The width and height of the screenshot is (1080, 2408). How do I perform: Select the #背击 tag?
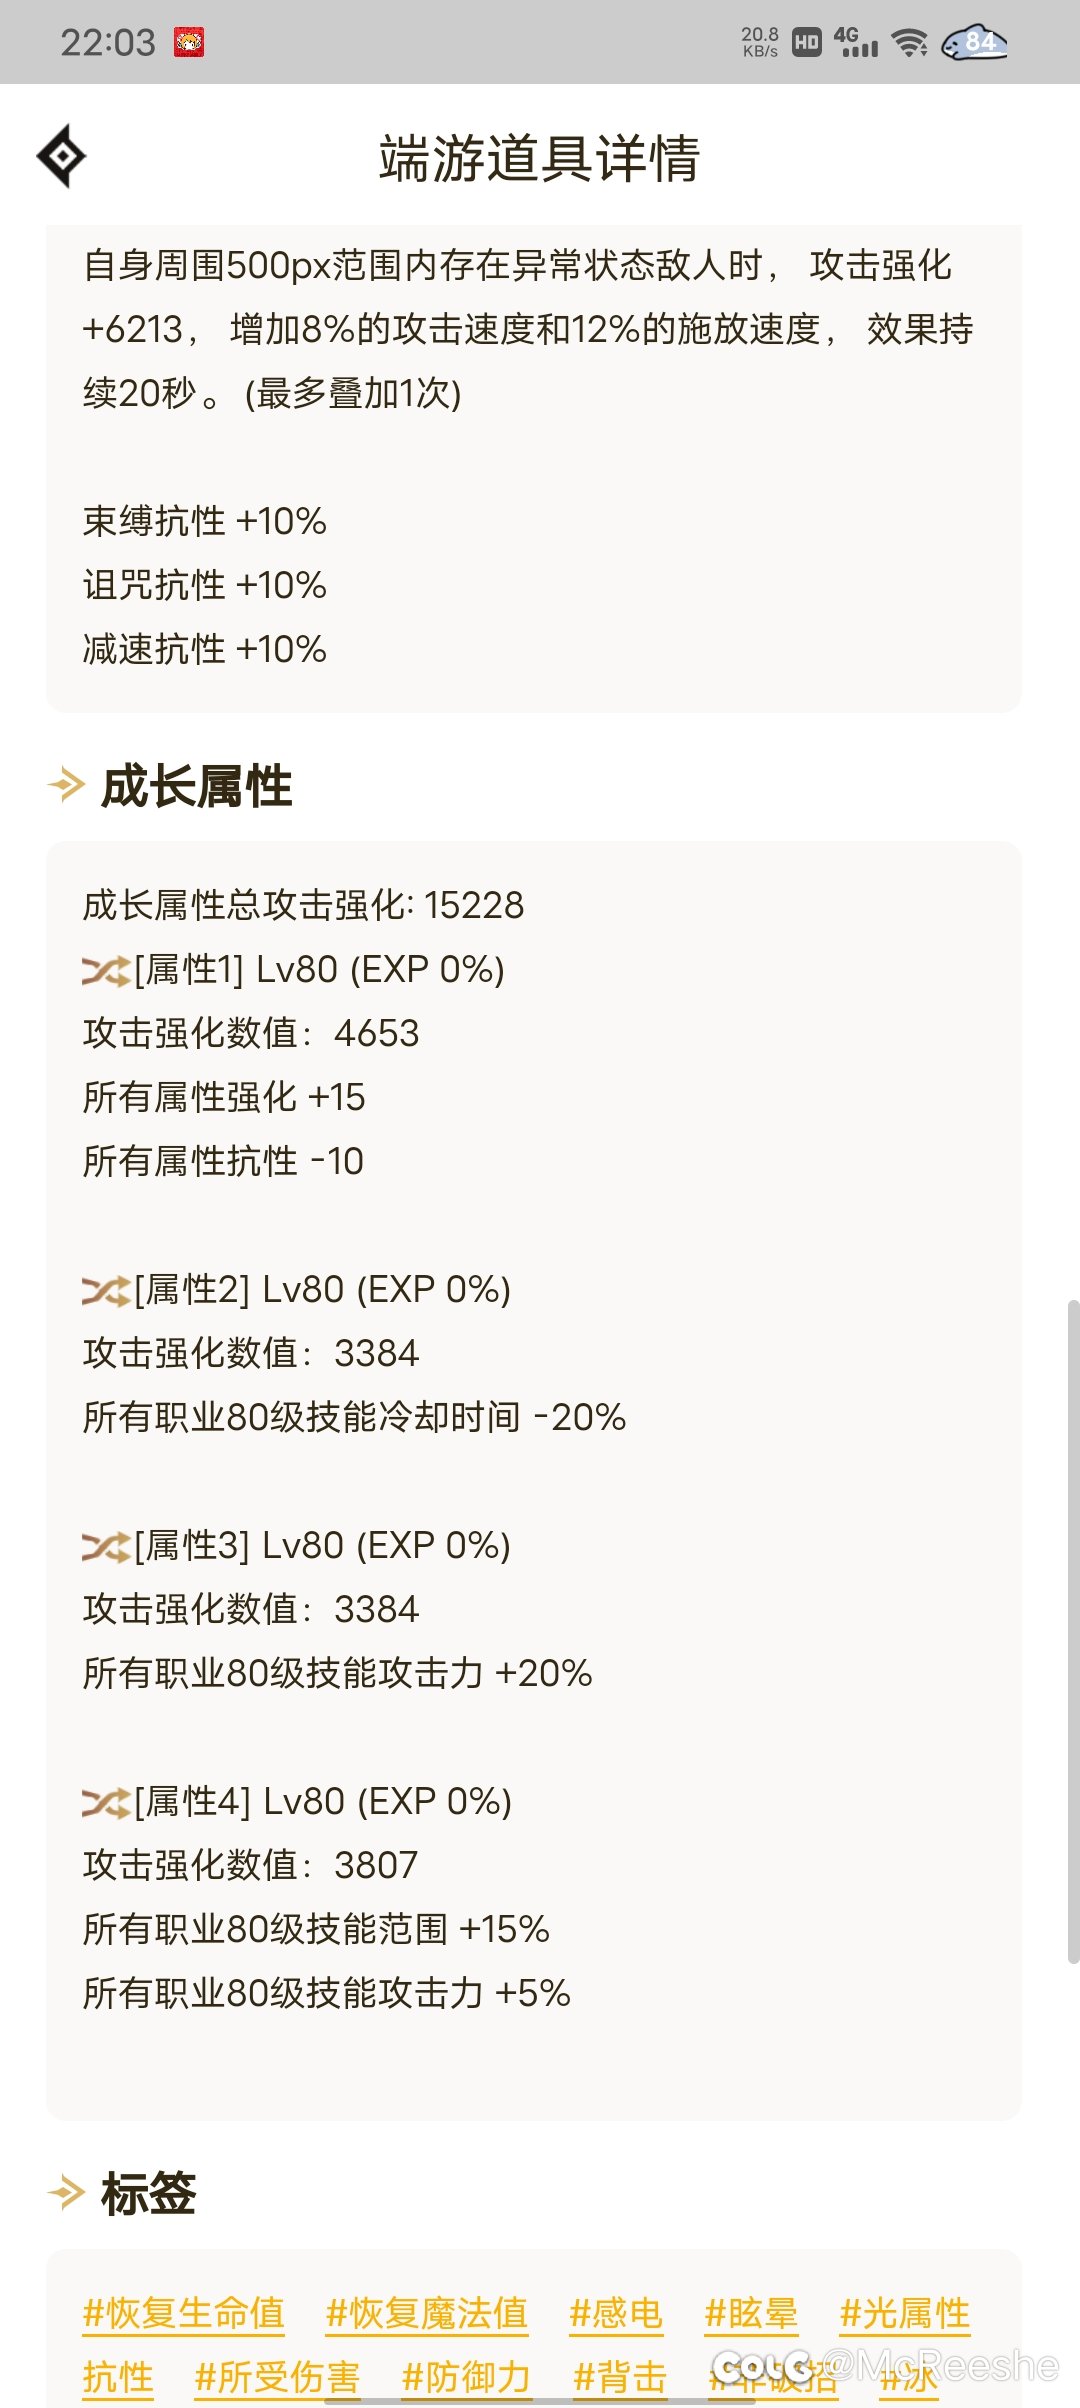coord(620,2377)
